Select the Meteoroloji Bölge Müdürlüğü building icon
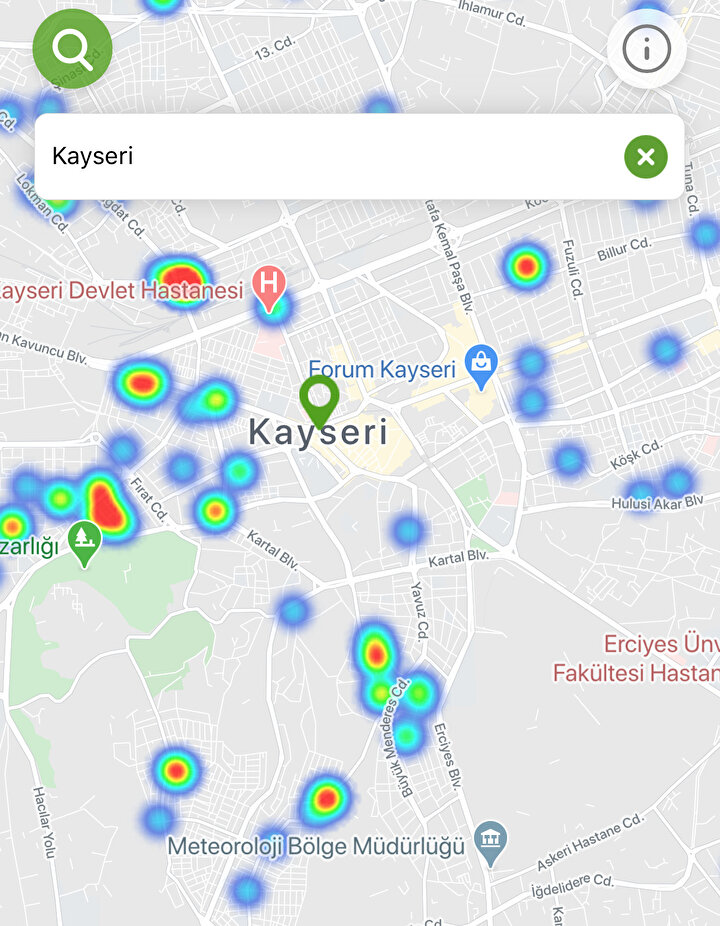720x926 pixels. point(490,843)
